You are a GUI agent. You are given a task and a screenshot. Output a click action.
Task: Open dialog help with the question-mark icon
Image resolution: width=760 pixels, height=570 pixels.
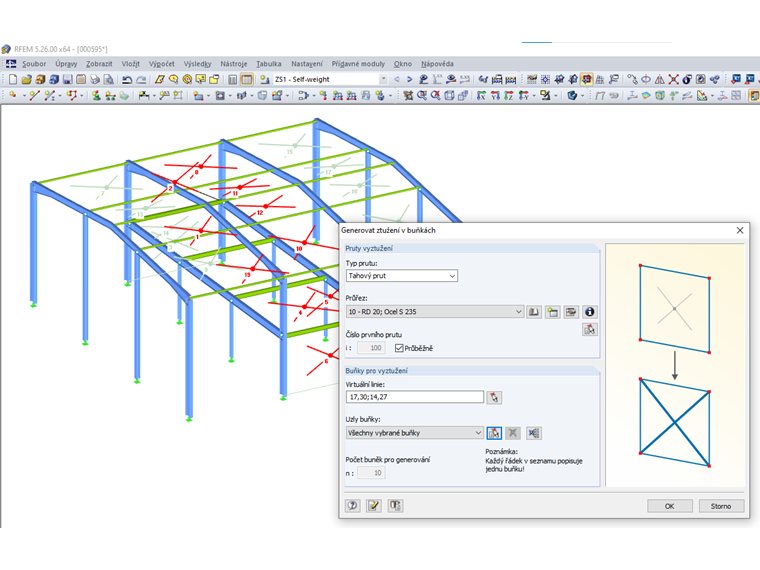click(x=352, y=506)
